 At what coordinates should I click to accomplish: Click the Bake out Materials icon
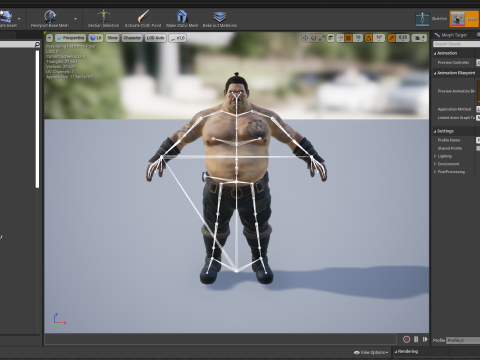pyautogui.click(x=220, y=16)
